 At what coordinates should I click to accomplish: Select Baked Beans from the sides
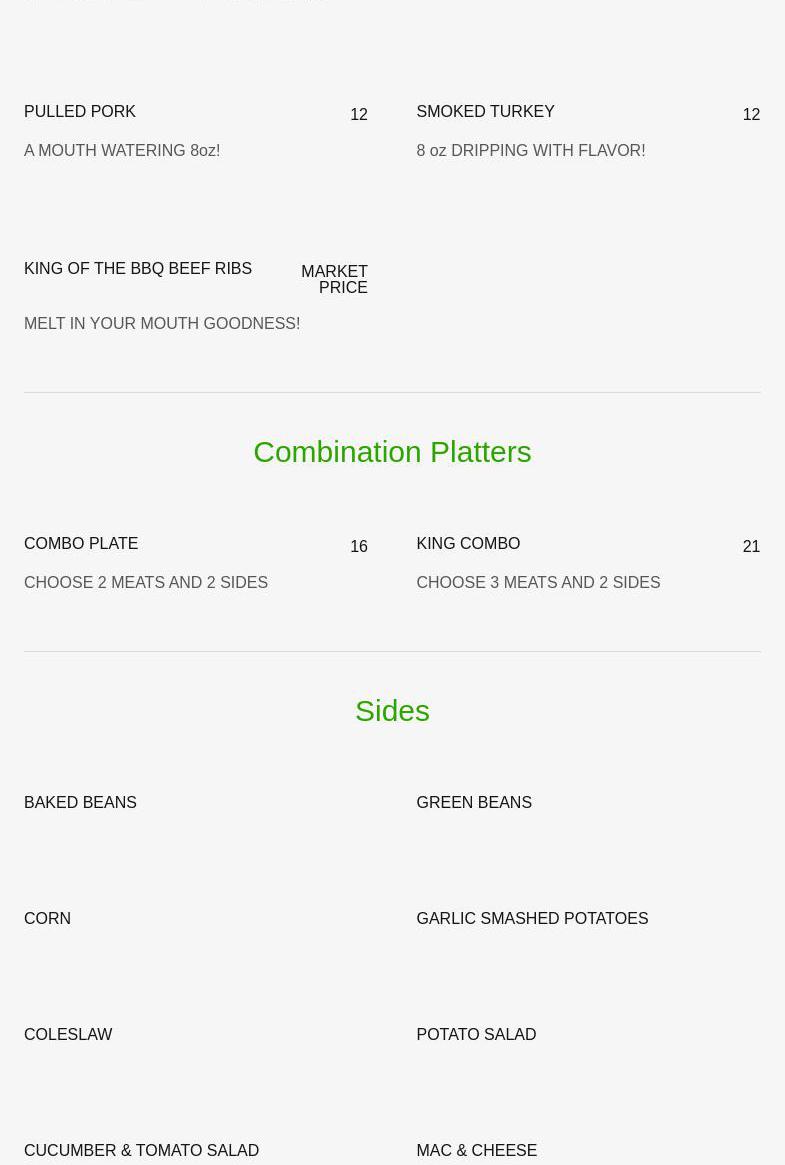click(80, 803)
